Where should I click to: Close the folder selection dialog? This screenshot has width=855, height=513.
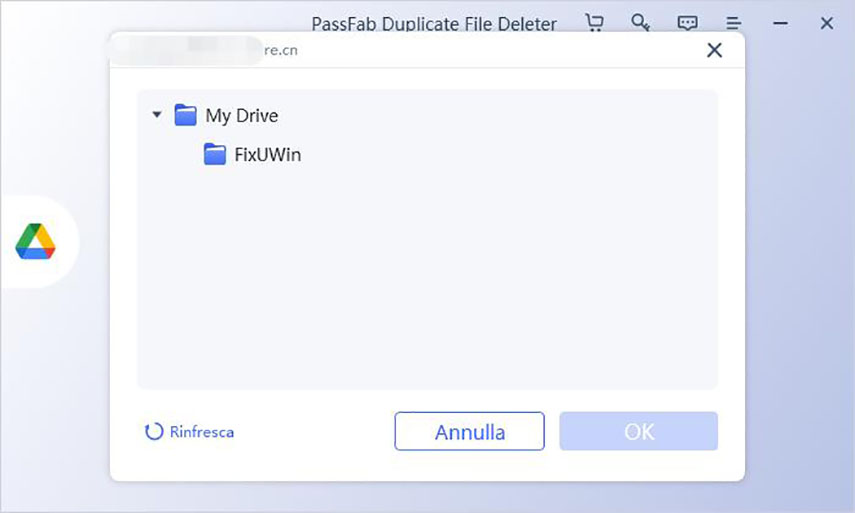pos(714,50)
